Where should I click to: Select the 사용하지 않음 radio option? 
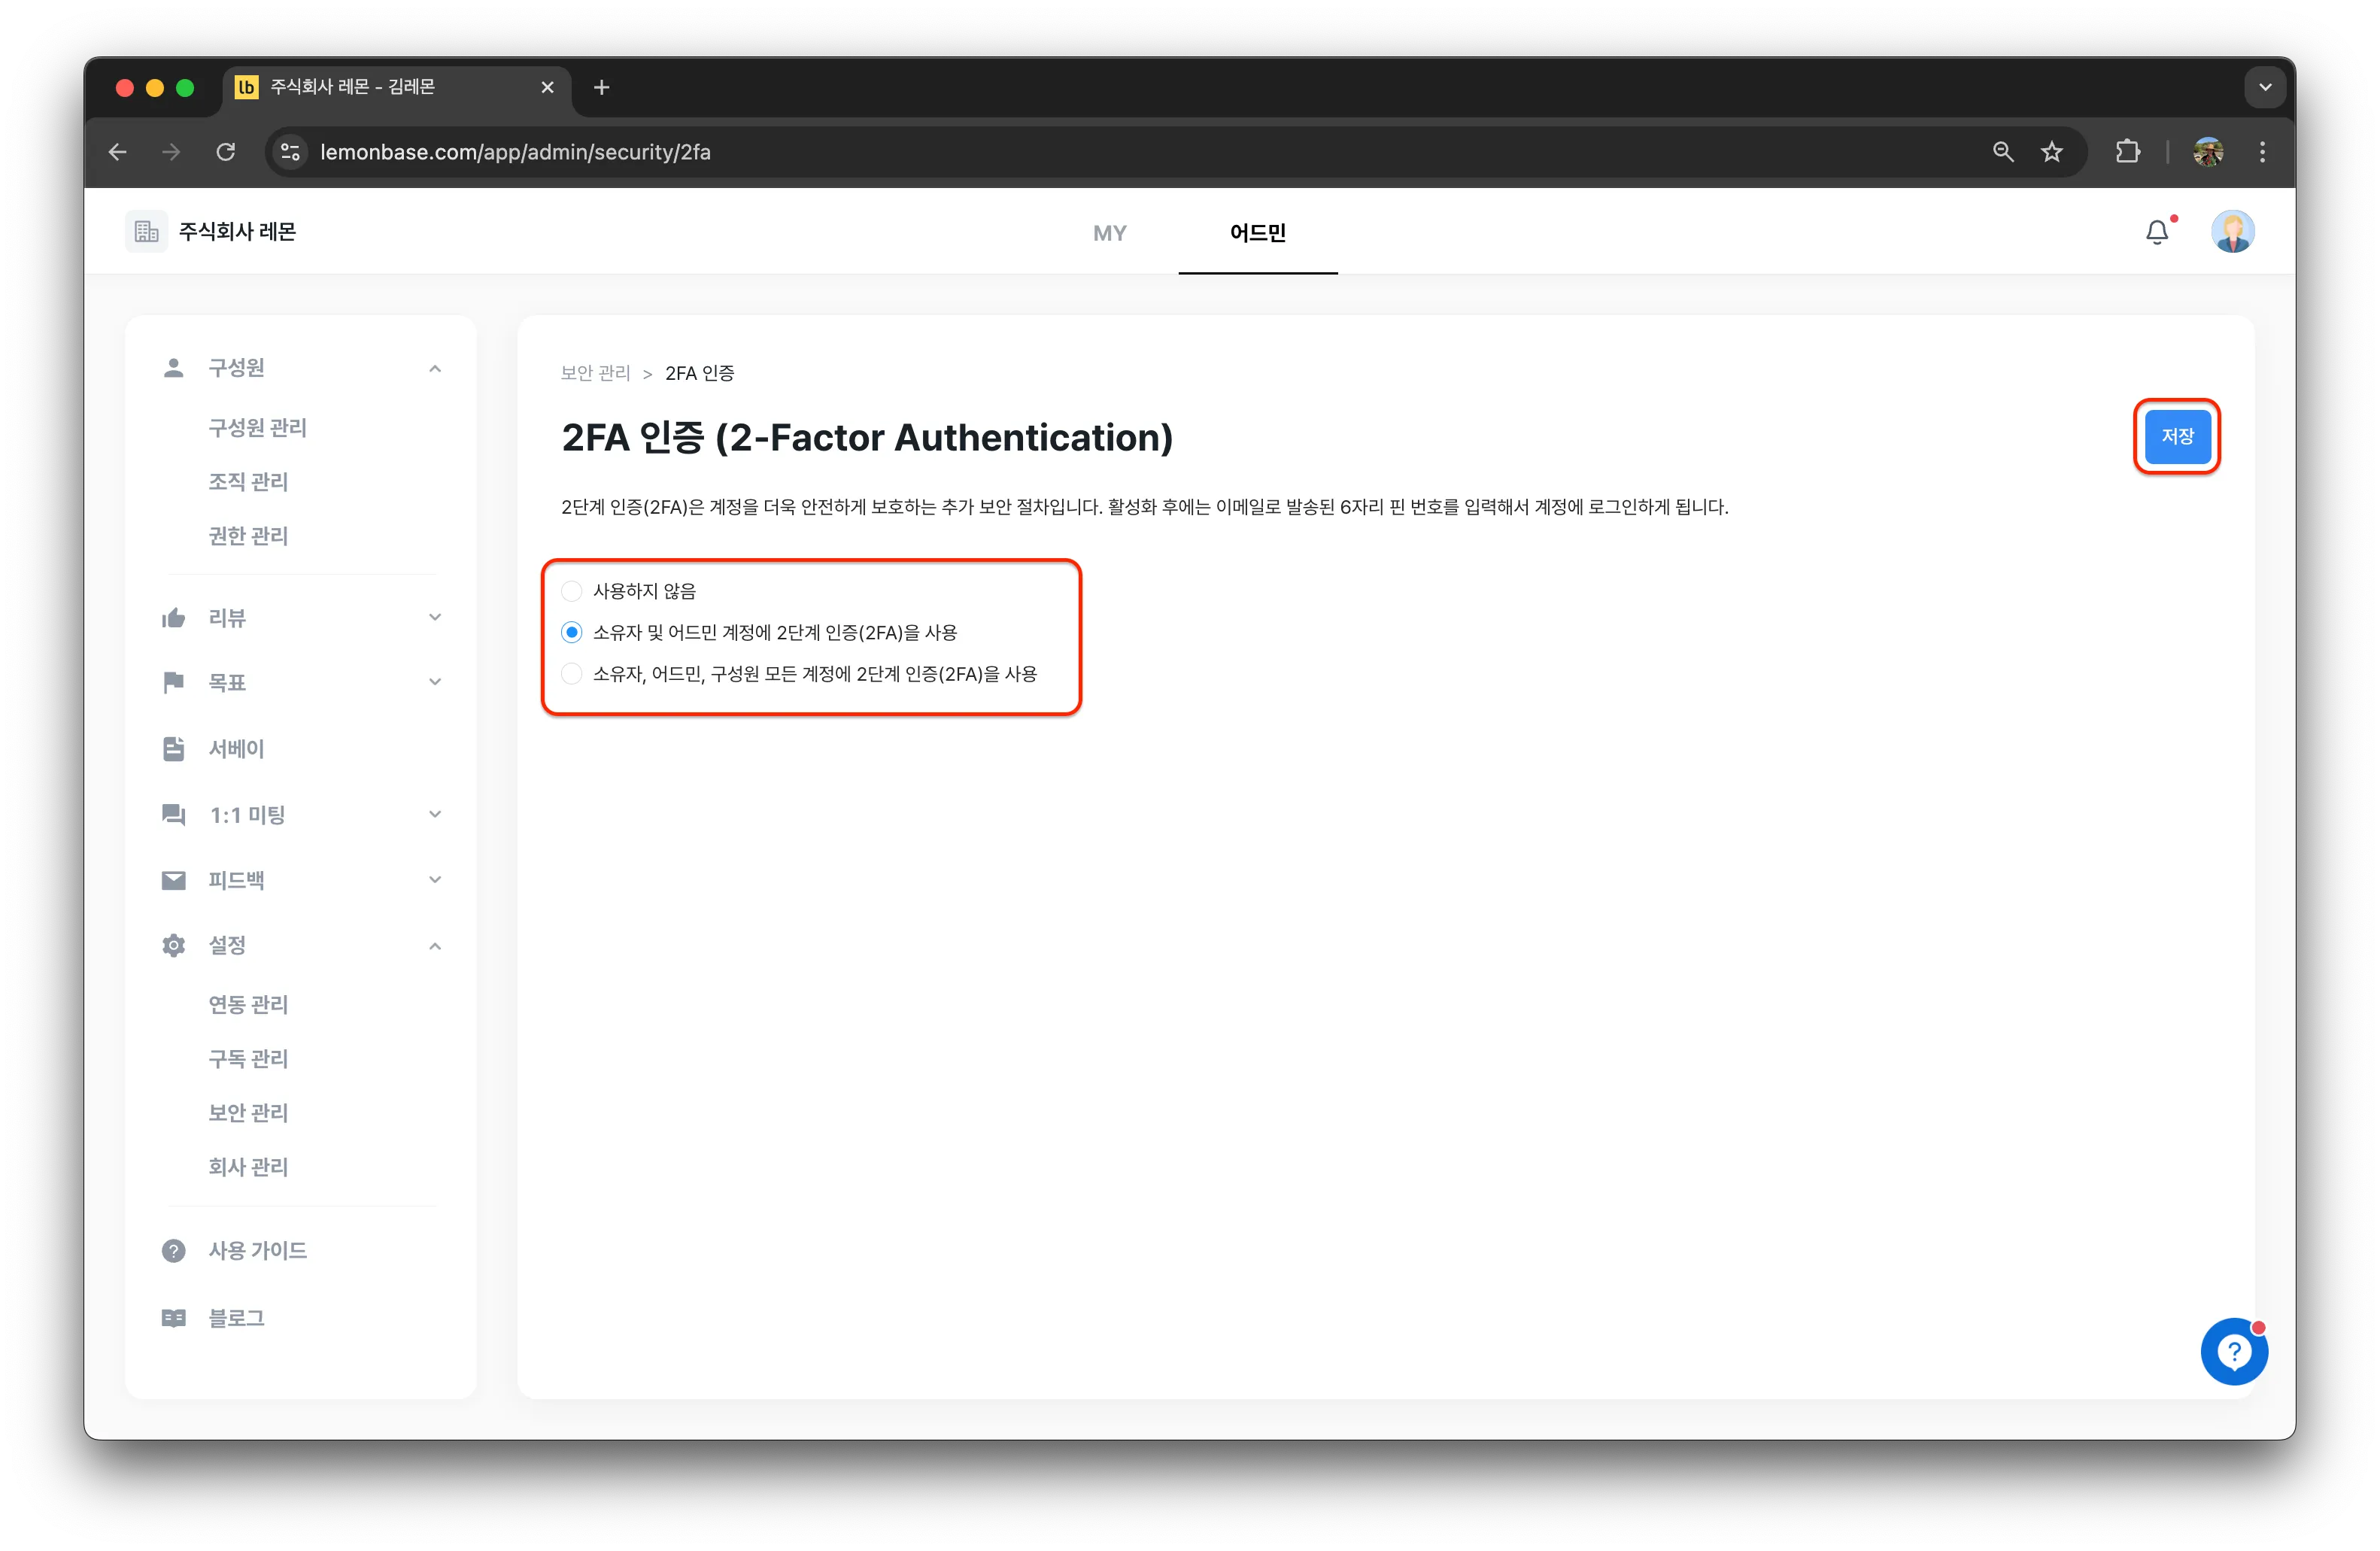click(571, 591)
